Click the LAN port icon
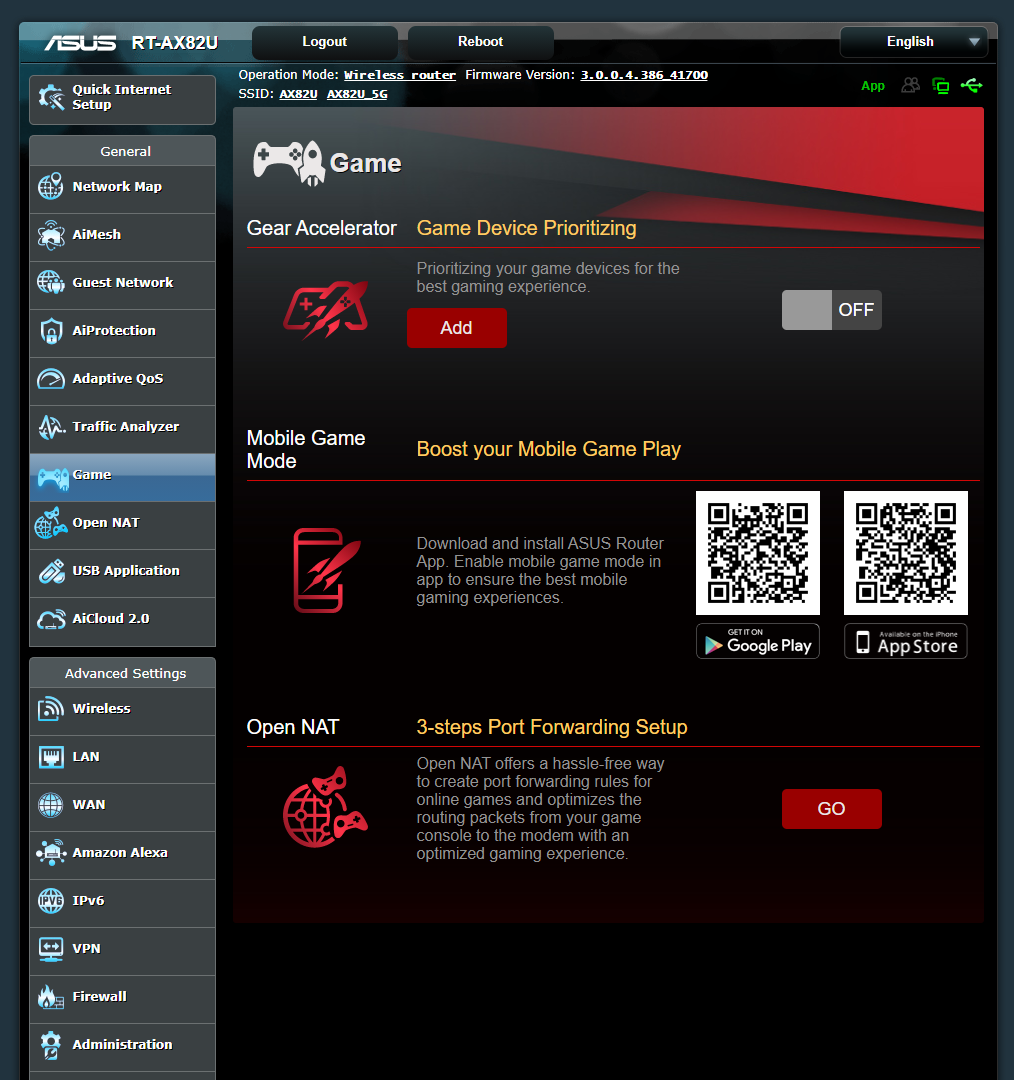The height and width of the screenshot is (1080, 1014). click(51, 757)
